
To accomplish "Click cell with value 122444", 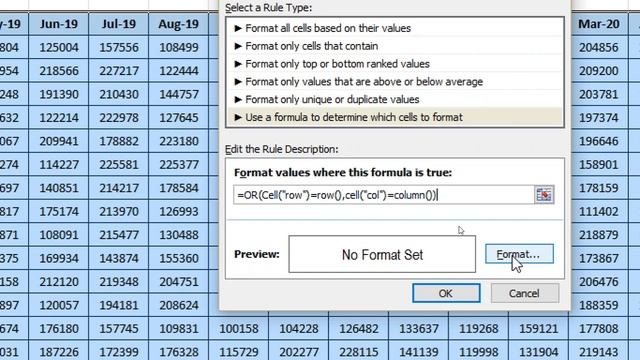I will [x=179, y=71].
